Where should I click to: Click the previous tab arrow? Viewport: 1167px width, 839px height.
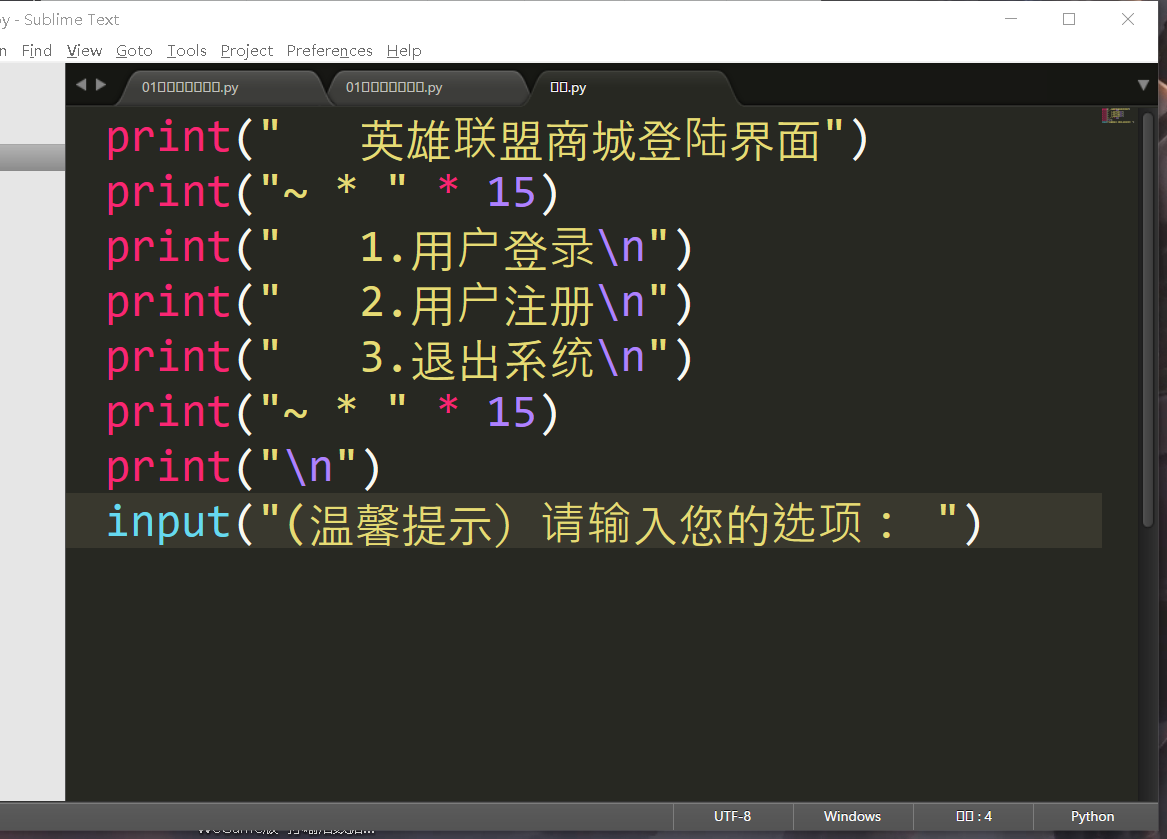coord(81,85)
